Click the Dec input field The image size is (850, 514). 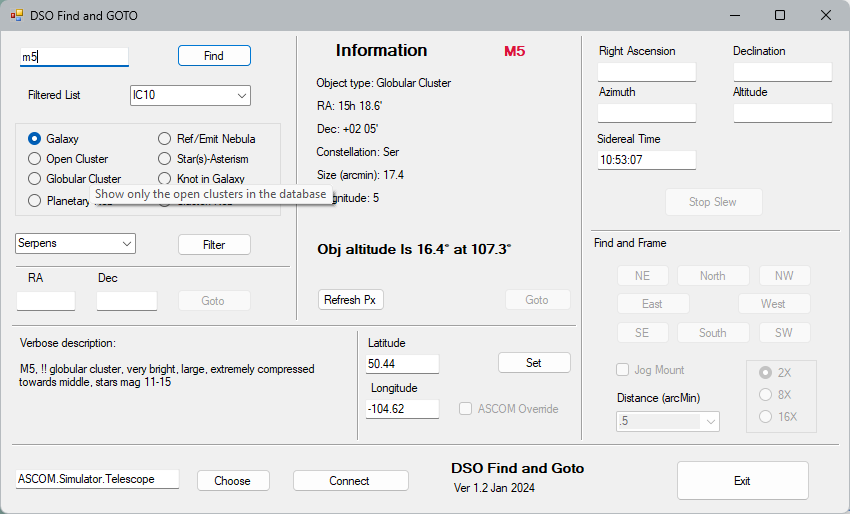click(127, 301)
